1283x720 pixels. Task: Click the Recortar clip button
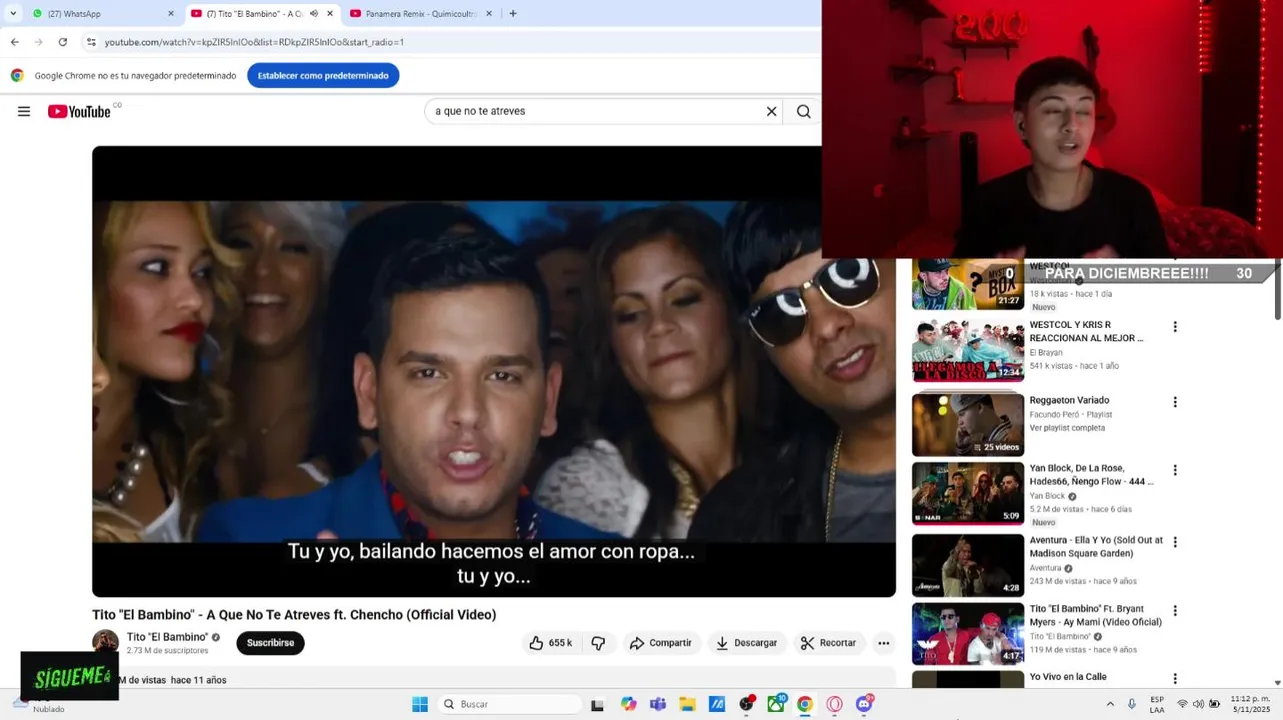(829, 643)
